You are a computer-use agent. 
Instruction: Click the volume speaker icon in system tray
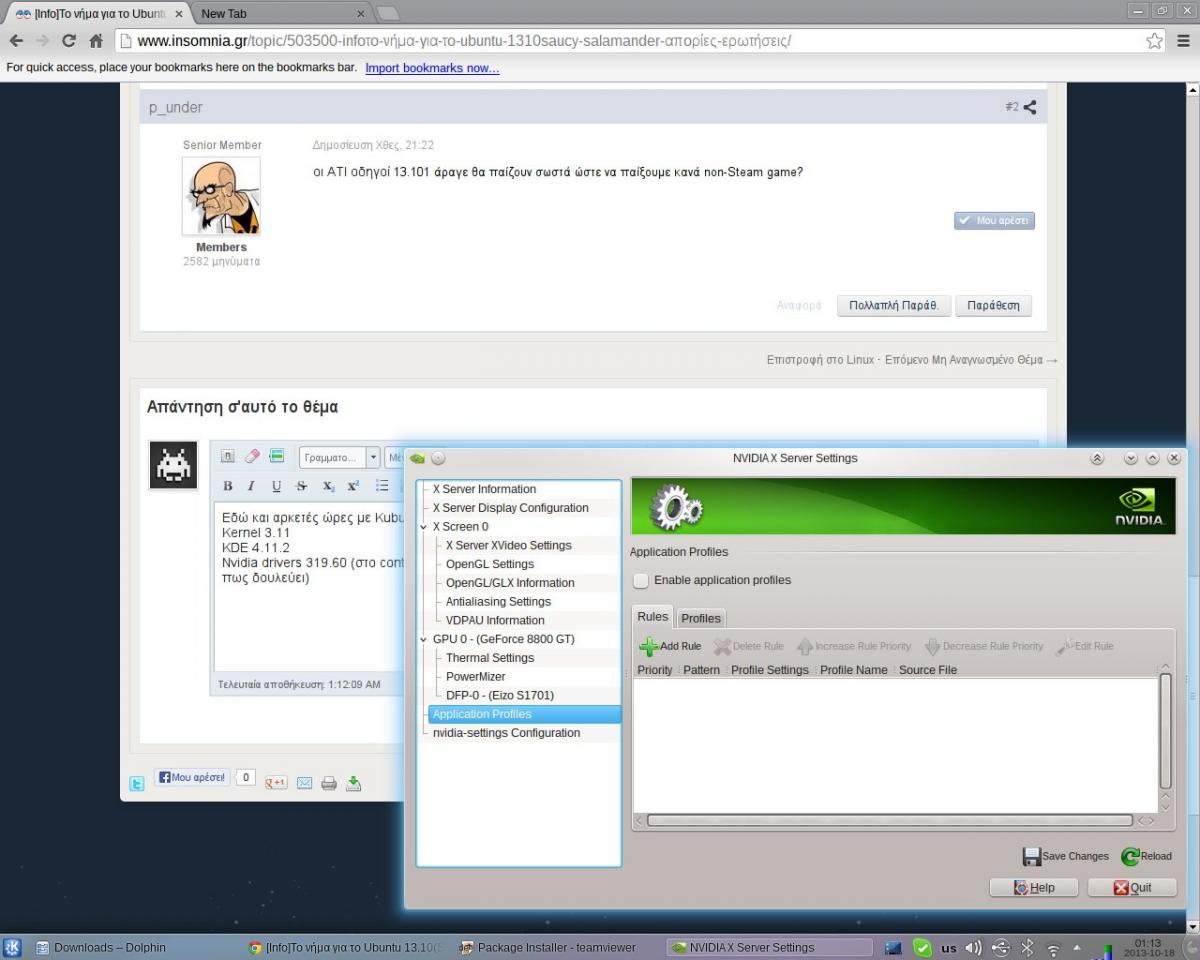pyautogui.click(x=974, y=947)
